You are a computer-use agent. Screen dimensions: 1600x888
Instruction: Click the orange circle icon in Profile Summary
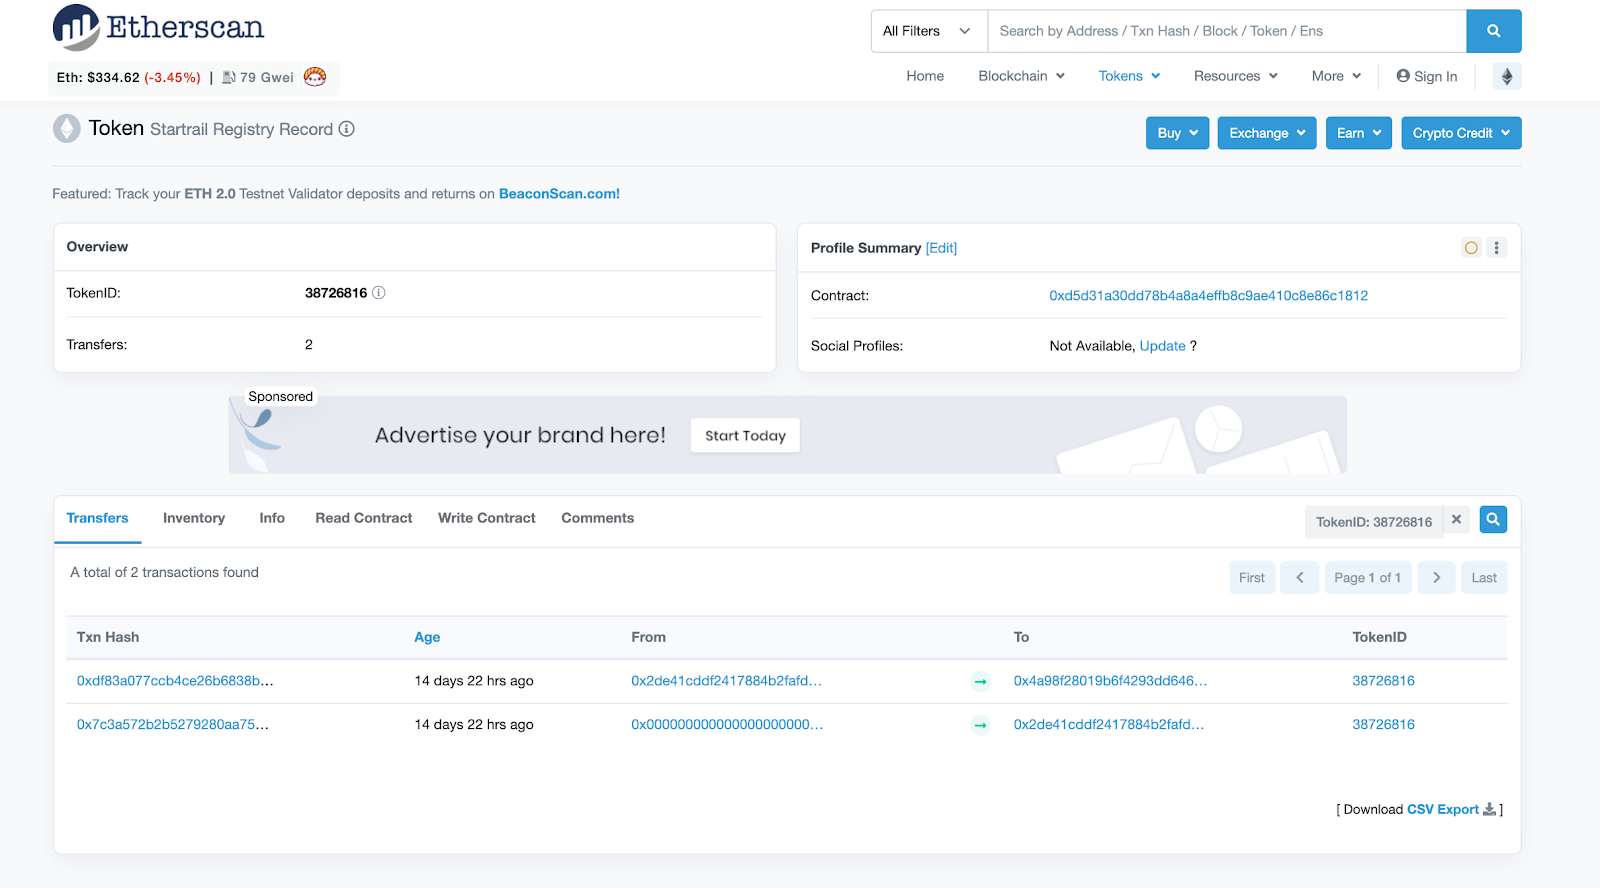click(x=1471, y=248)
